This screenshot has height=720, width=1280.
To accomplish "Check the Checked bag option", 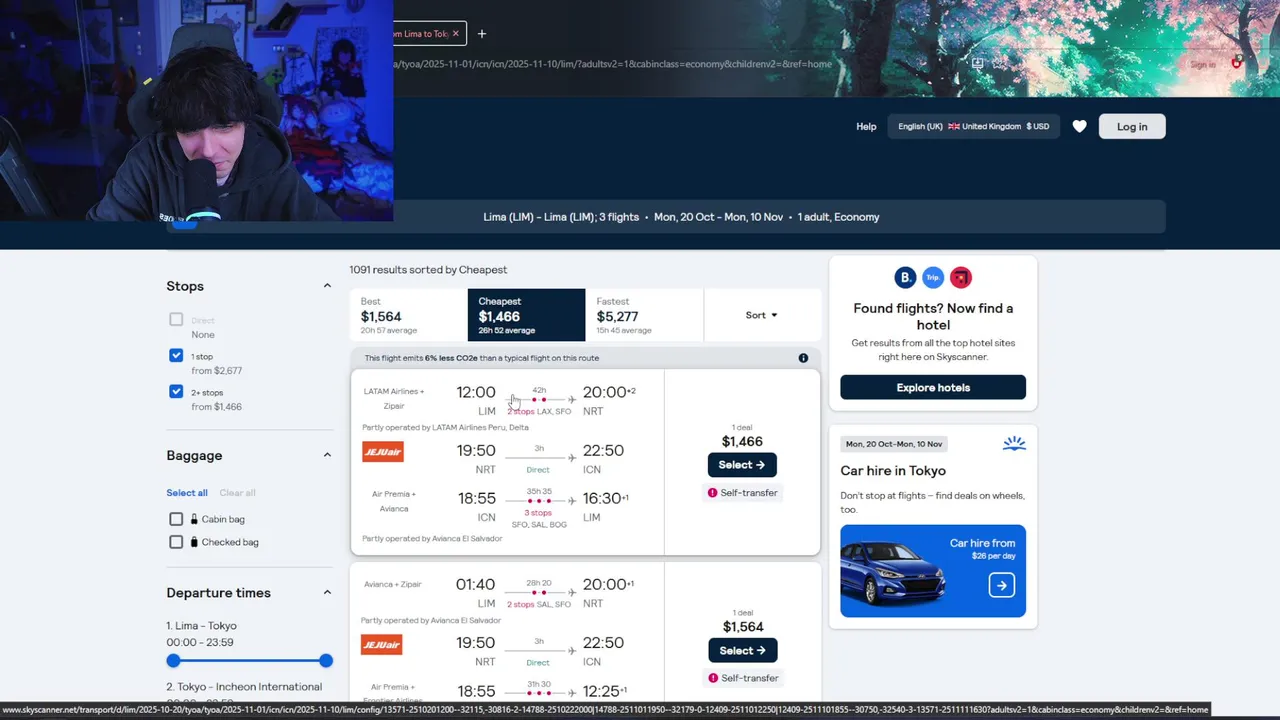I will click(176, 542).
